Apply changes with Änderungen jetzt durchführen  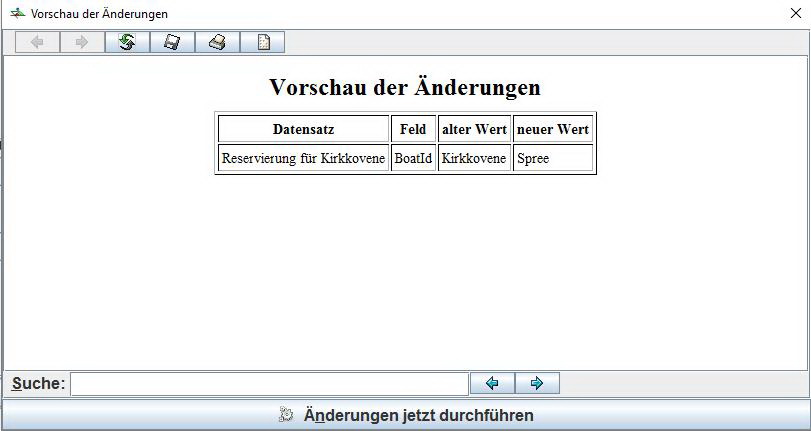[406, 415]
